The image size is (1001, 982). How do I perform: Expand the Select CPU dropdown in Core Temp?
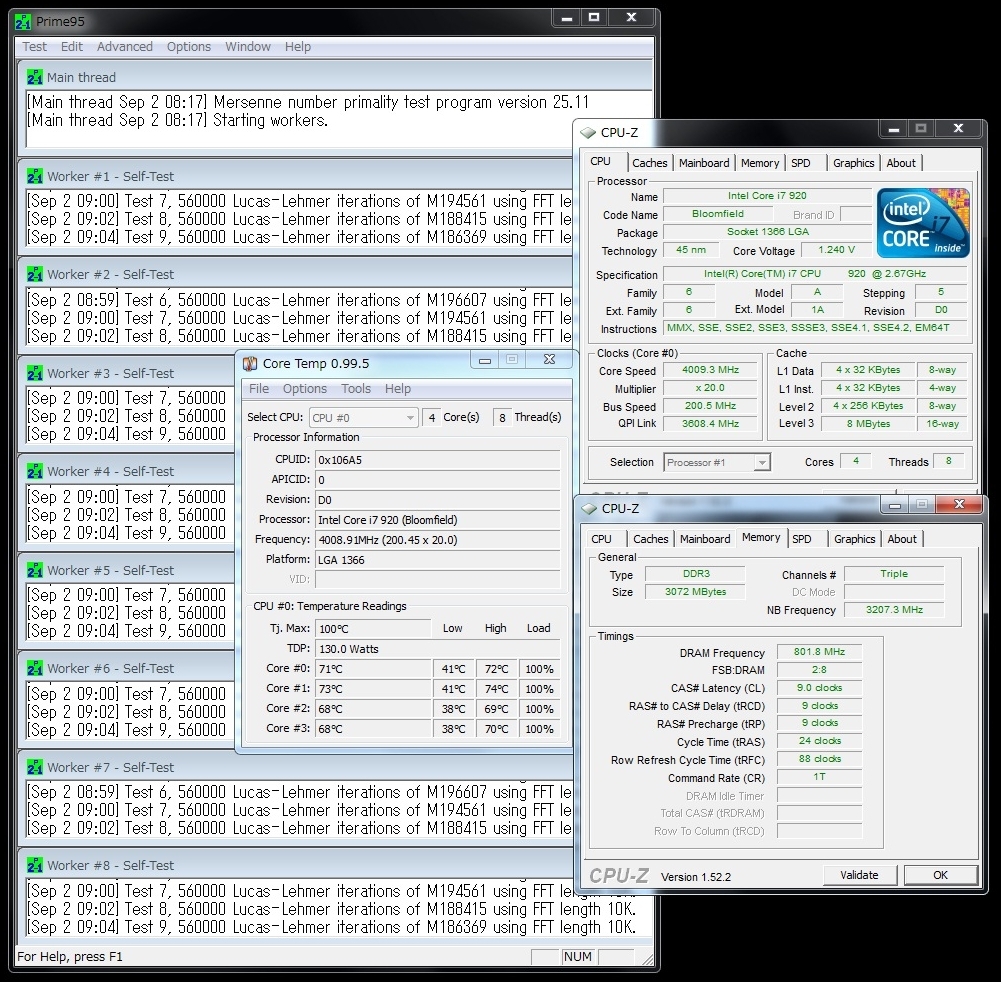coord(364,418)
